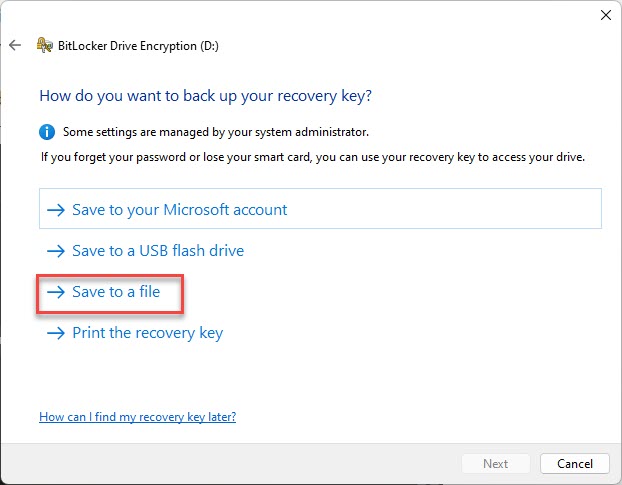Go back using the back arrow

click(x=15, y=45)
